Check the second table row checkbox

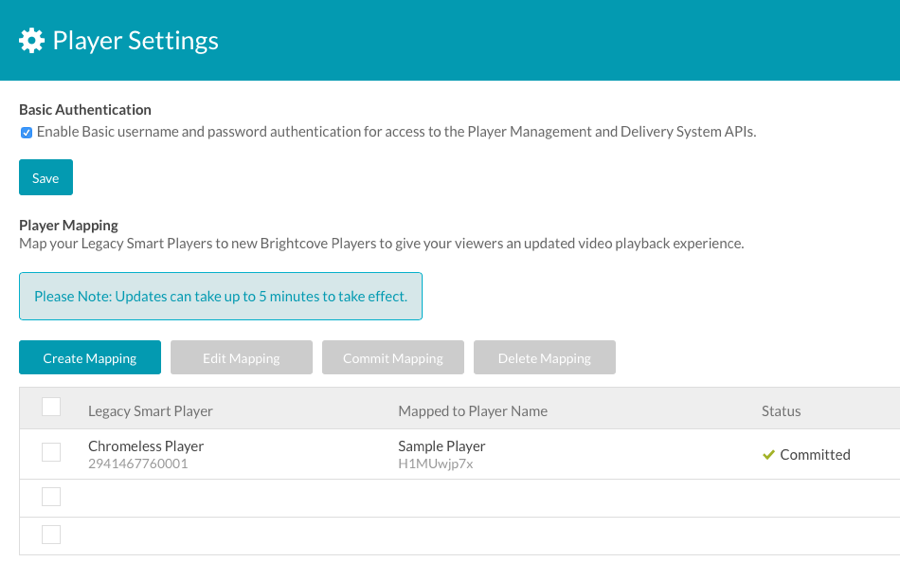tap(51, 497)
